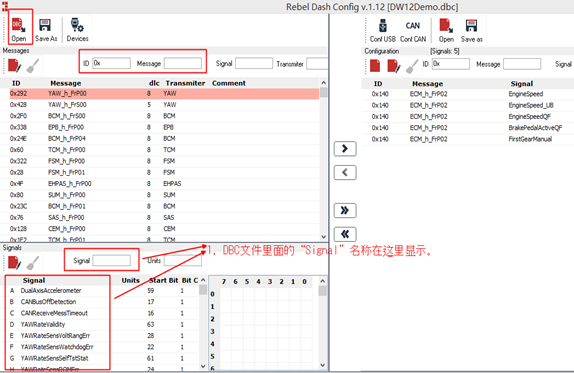Click Signal column header in Configuration table
574x373 pixels.
coord(521,83)
